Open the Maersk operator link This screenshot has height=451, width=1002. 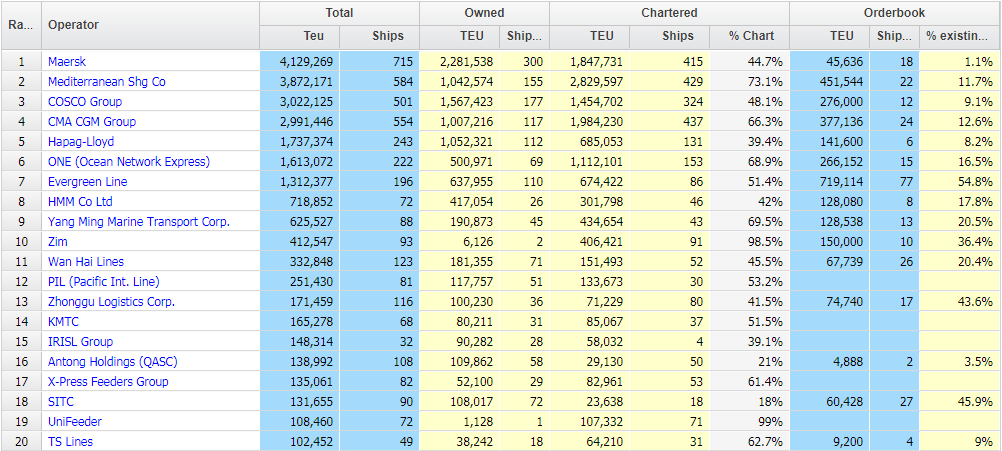pyautogui.click(x=66, y=62)
